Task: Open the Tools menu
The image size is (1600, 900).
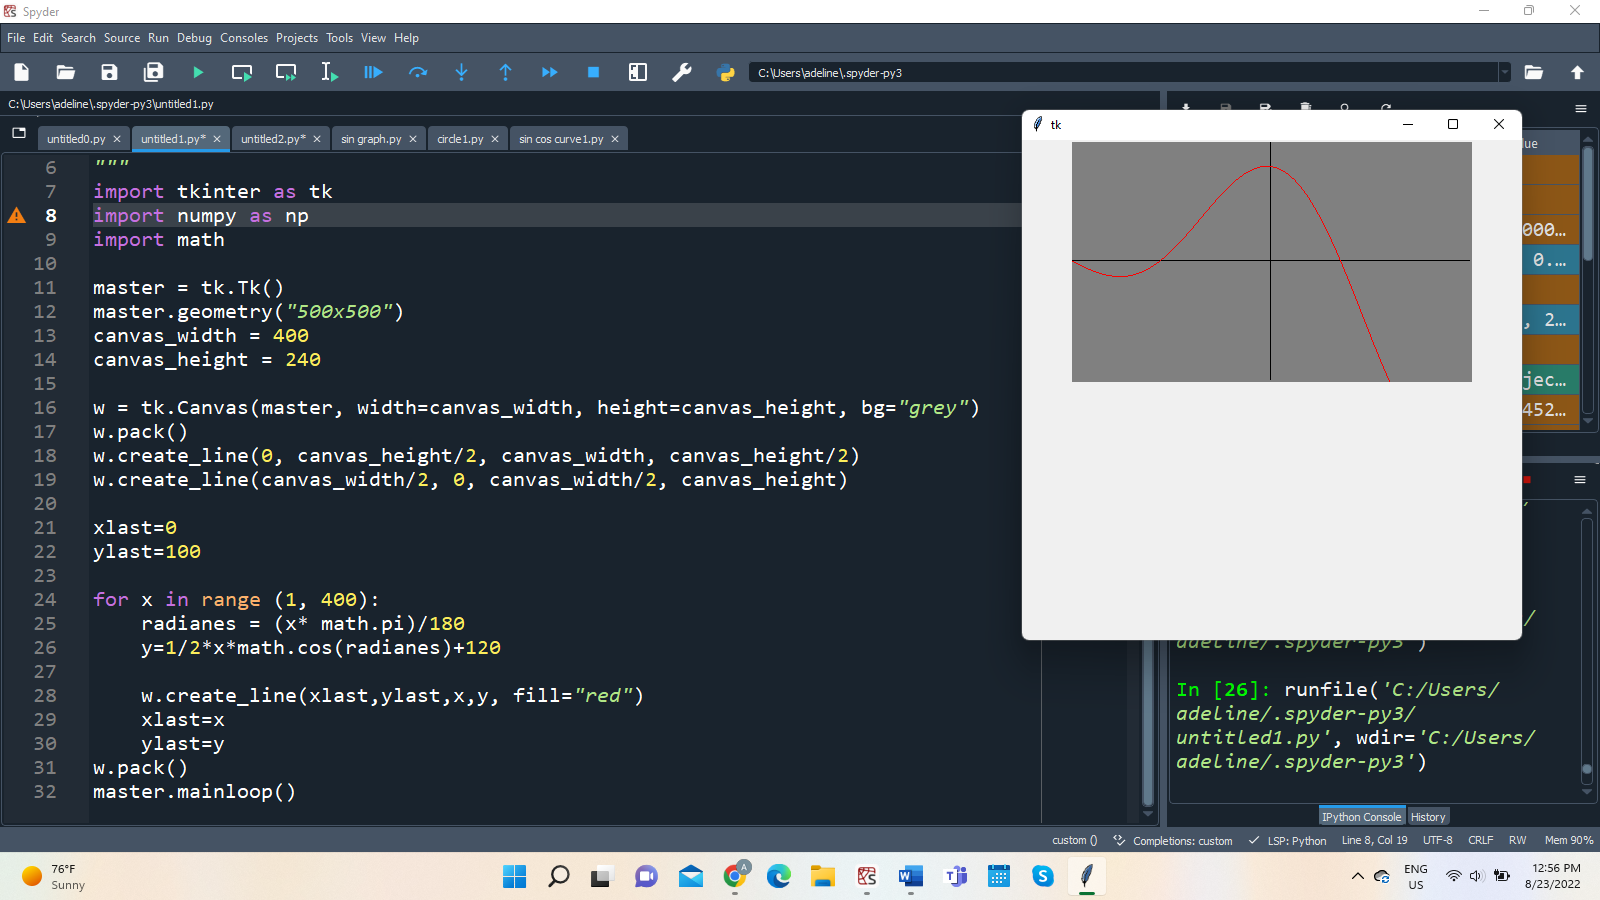Action: 339,38
